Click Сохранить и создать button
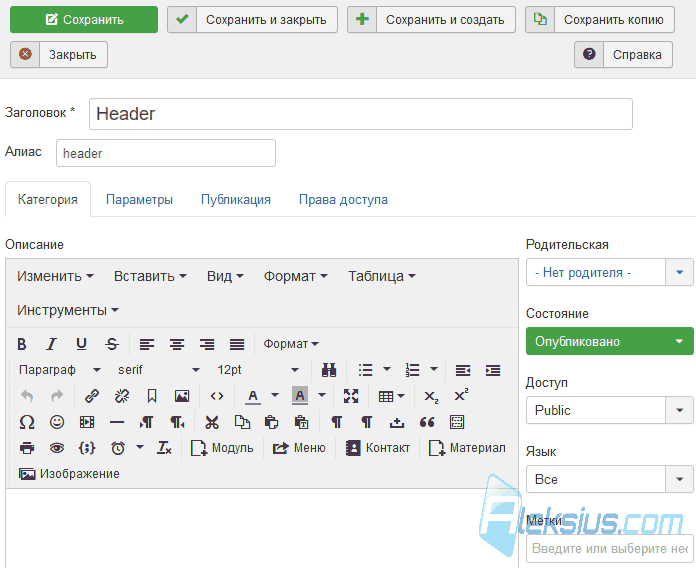 pos(431,20)
